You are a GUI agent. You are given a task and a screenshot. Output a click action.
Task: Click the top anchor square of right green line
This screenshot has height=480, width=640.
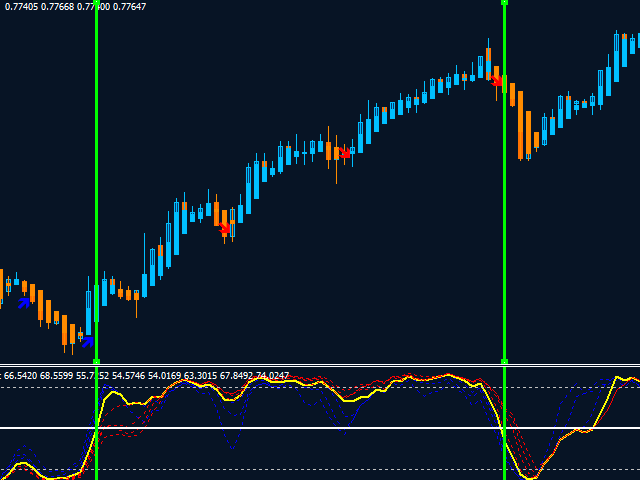coord(504,2)
